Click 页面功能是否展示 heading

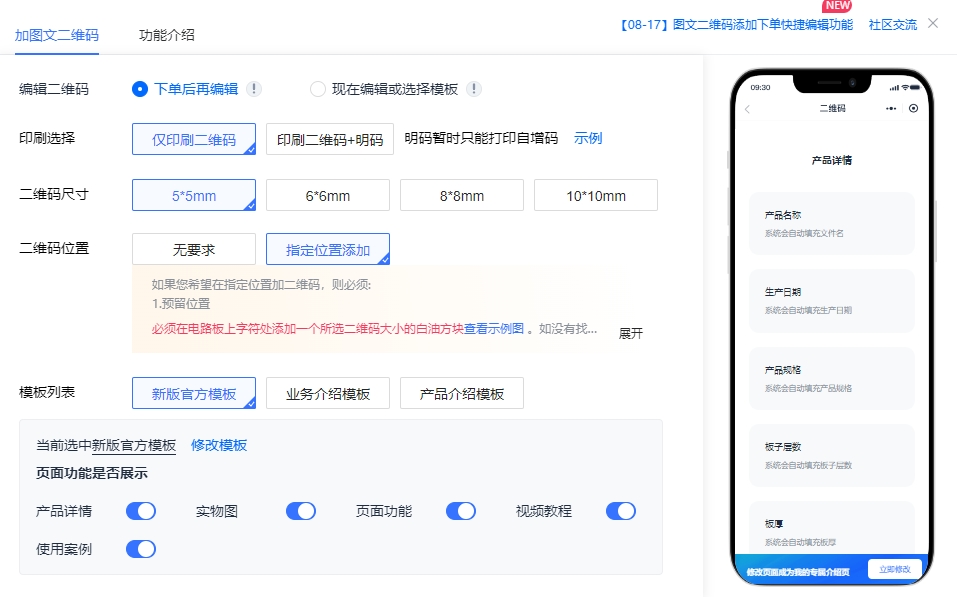click(92, 473)
